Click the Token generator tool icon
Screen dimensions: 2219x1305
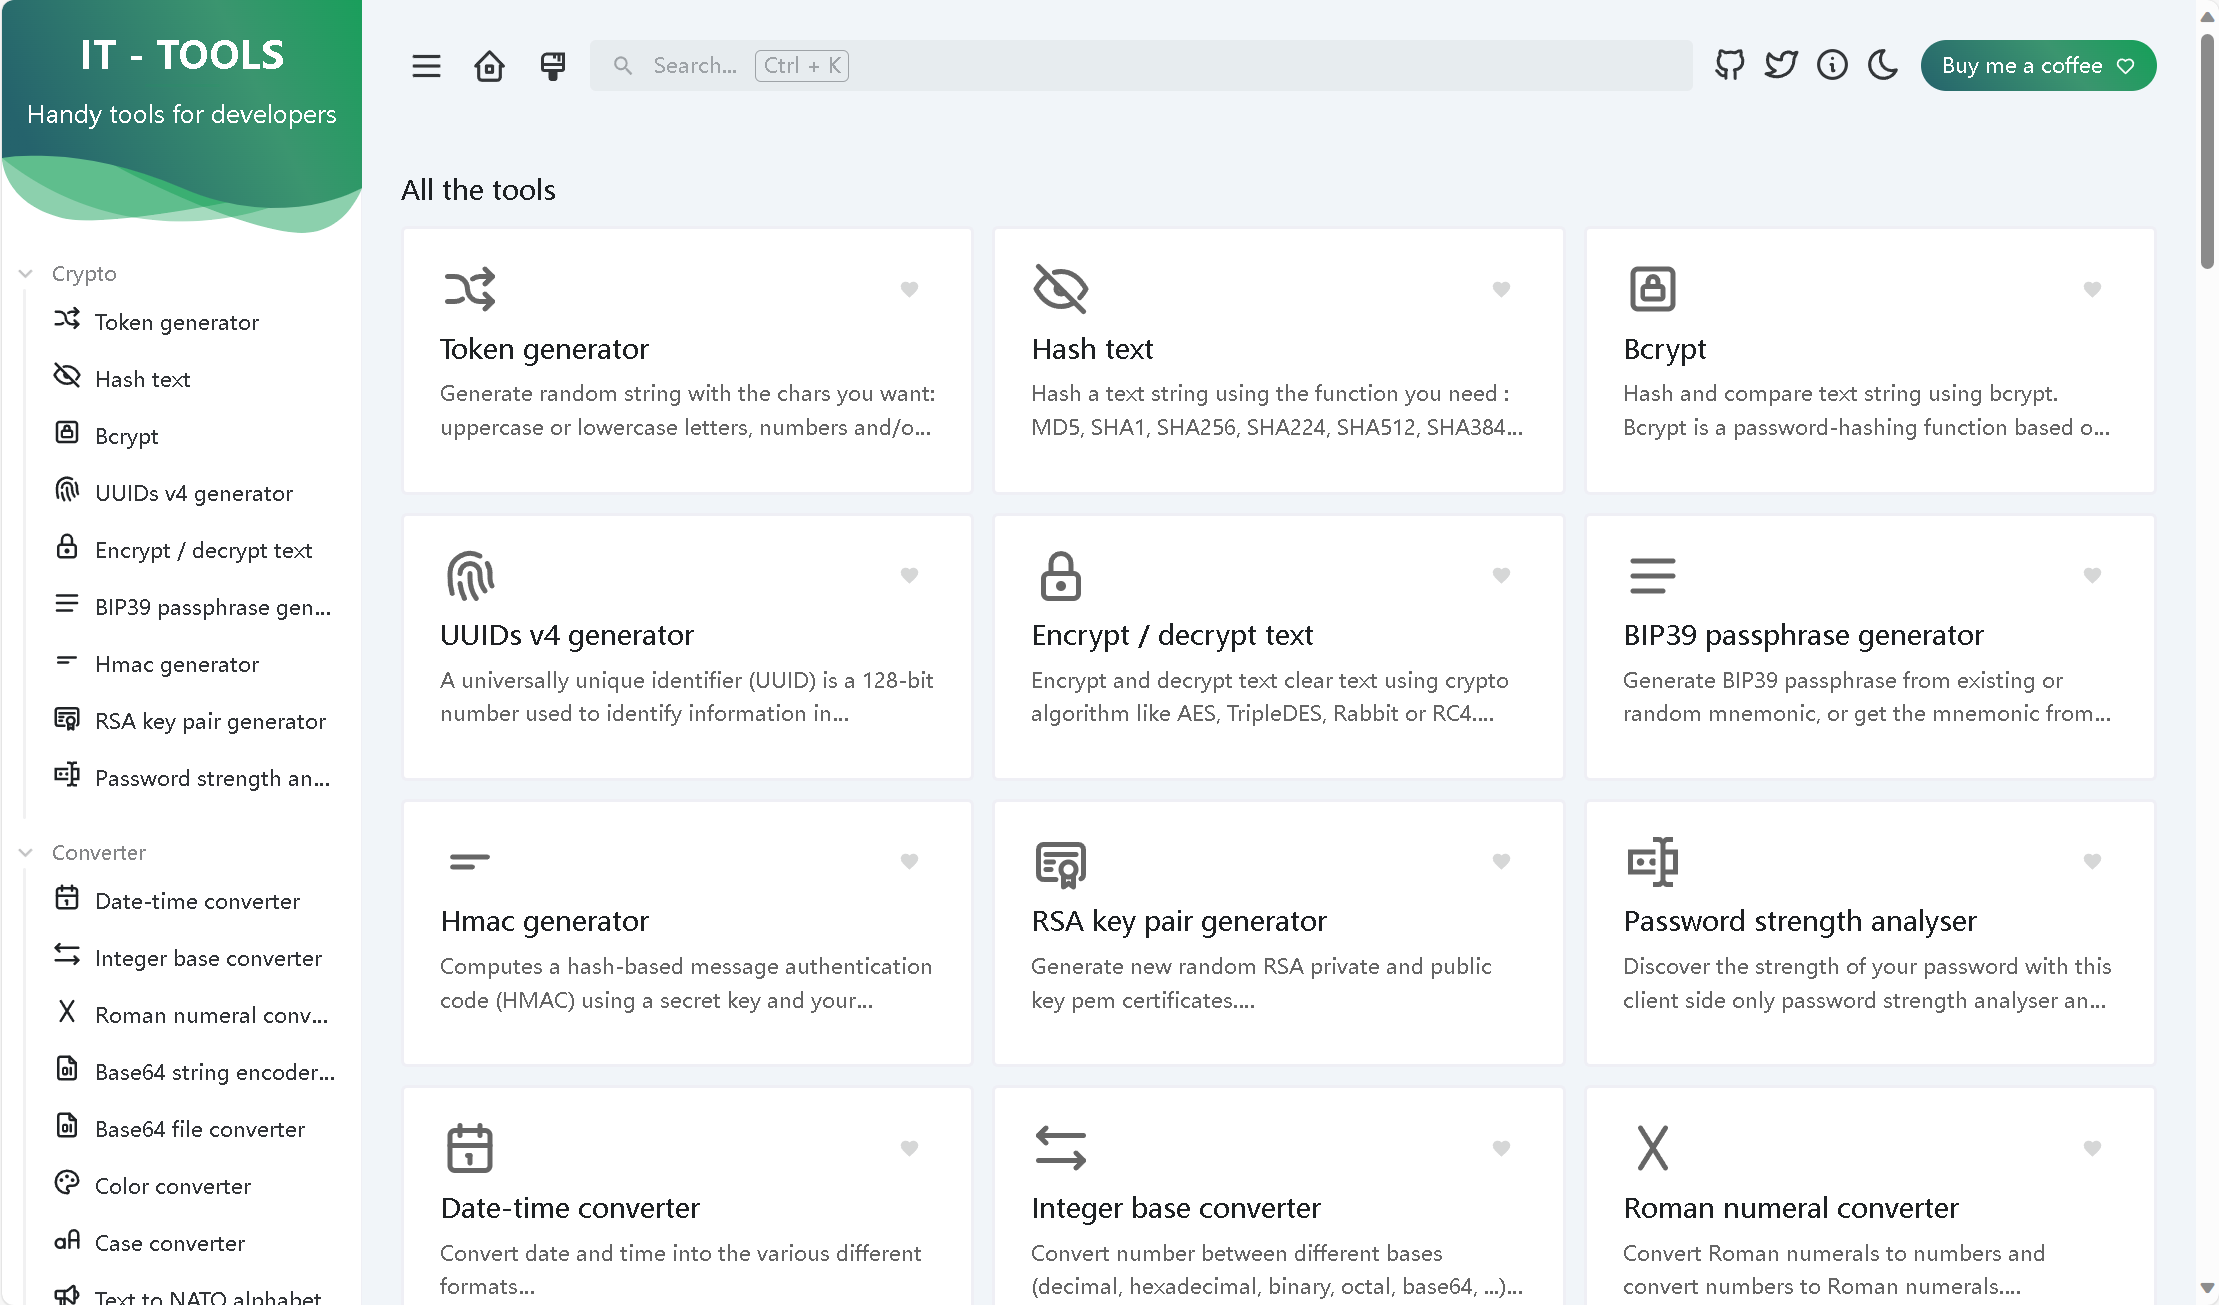469,289
